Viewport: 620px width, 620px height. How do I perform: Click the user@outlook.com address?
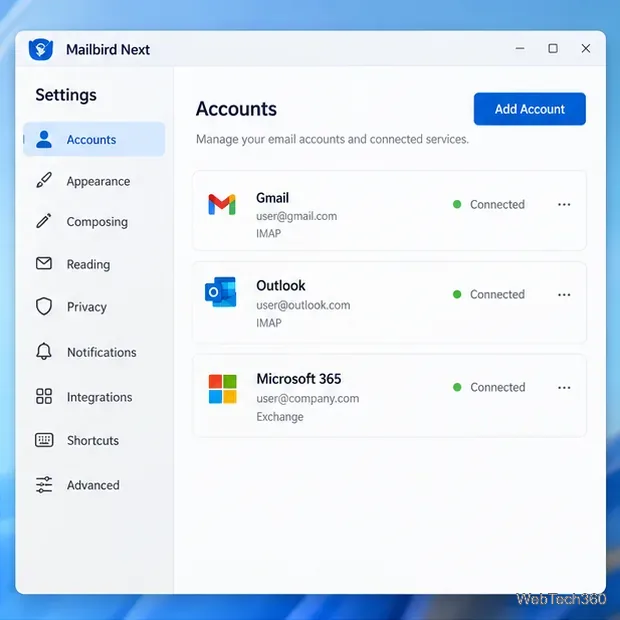point(303,305)
